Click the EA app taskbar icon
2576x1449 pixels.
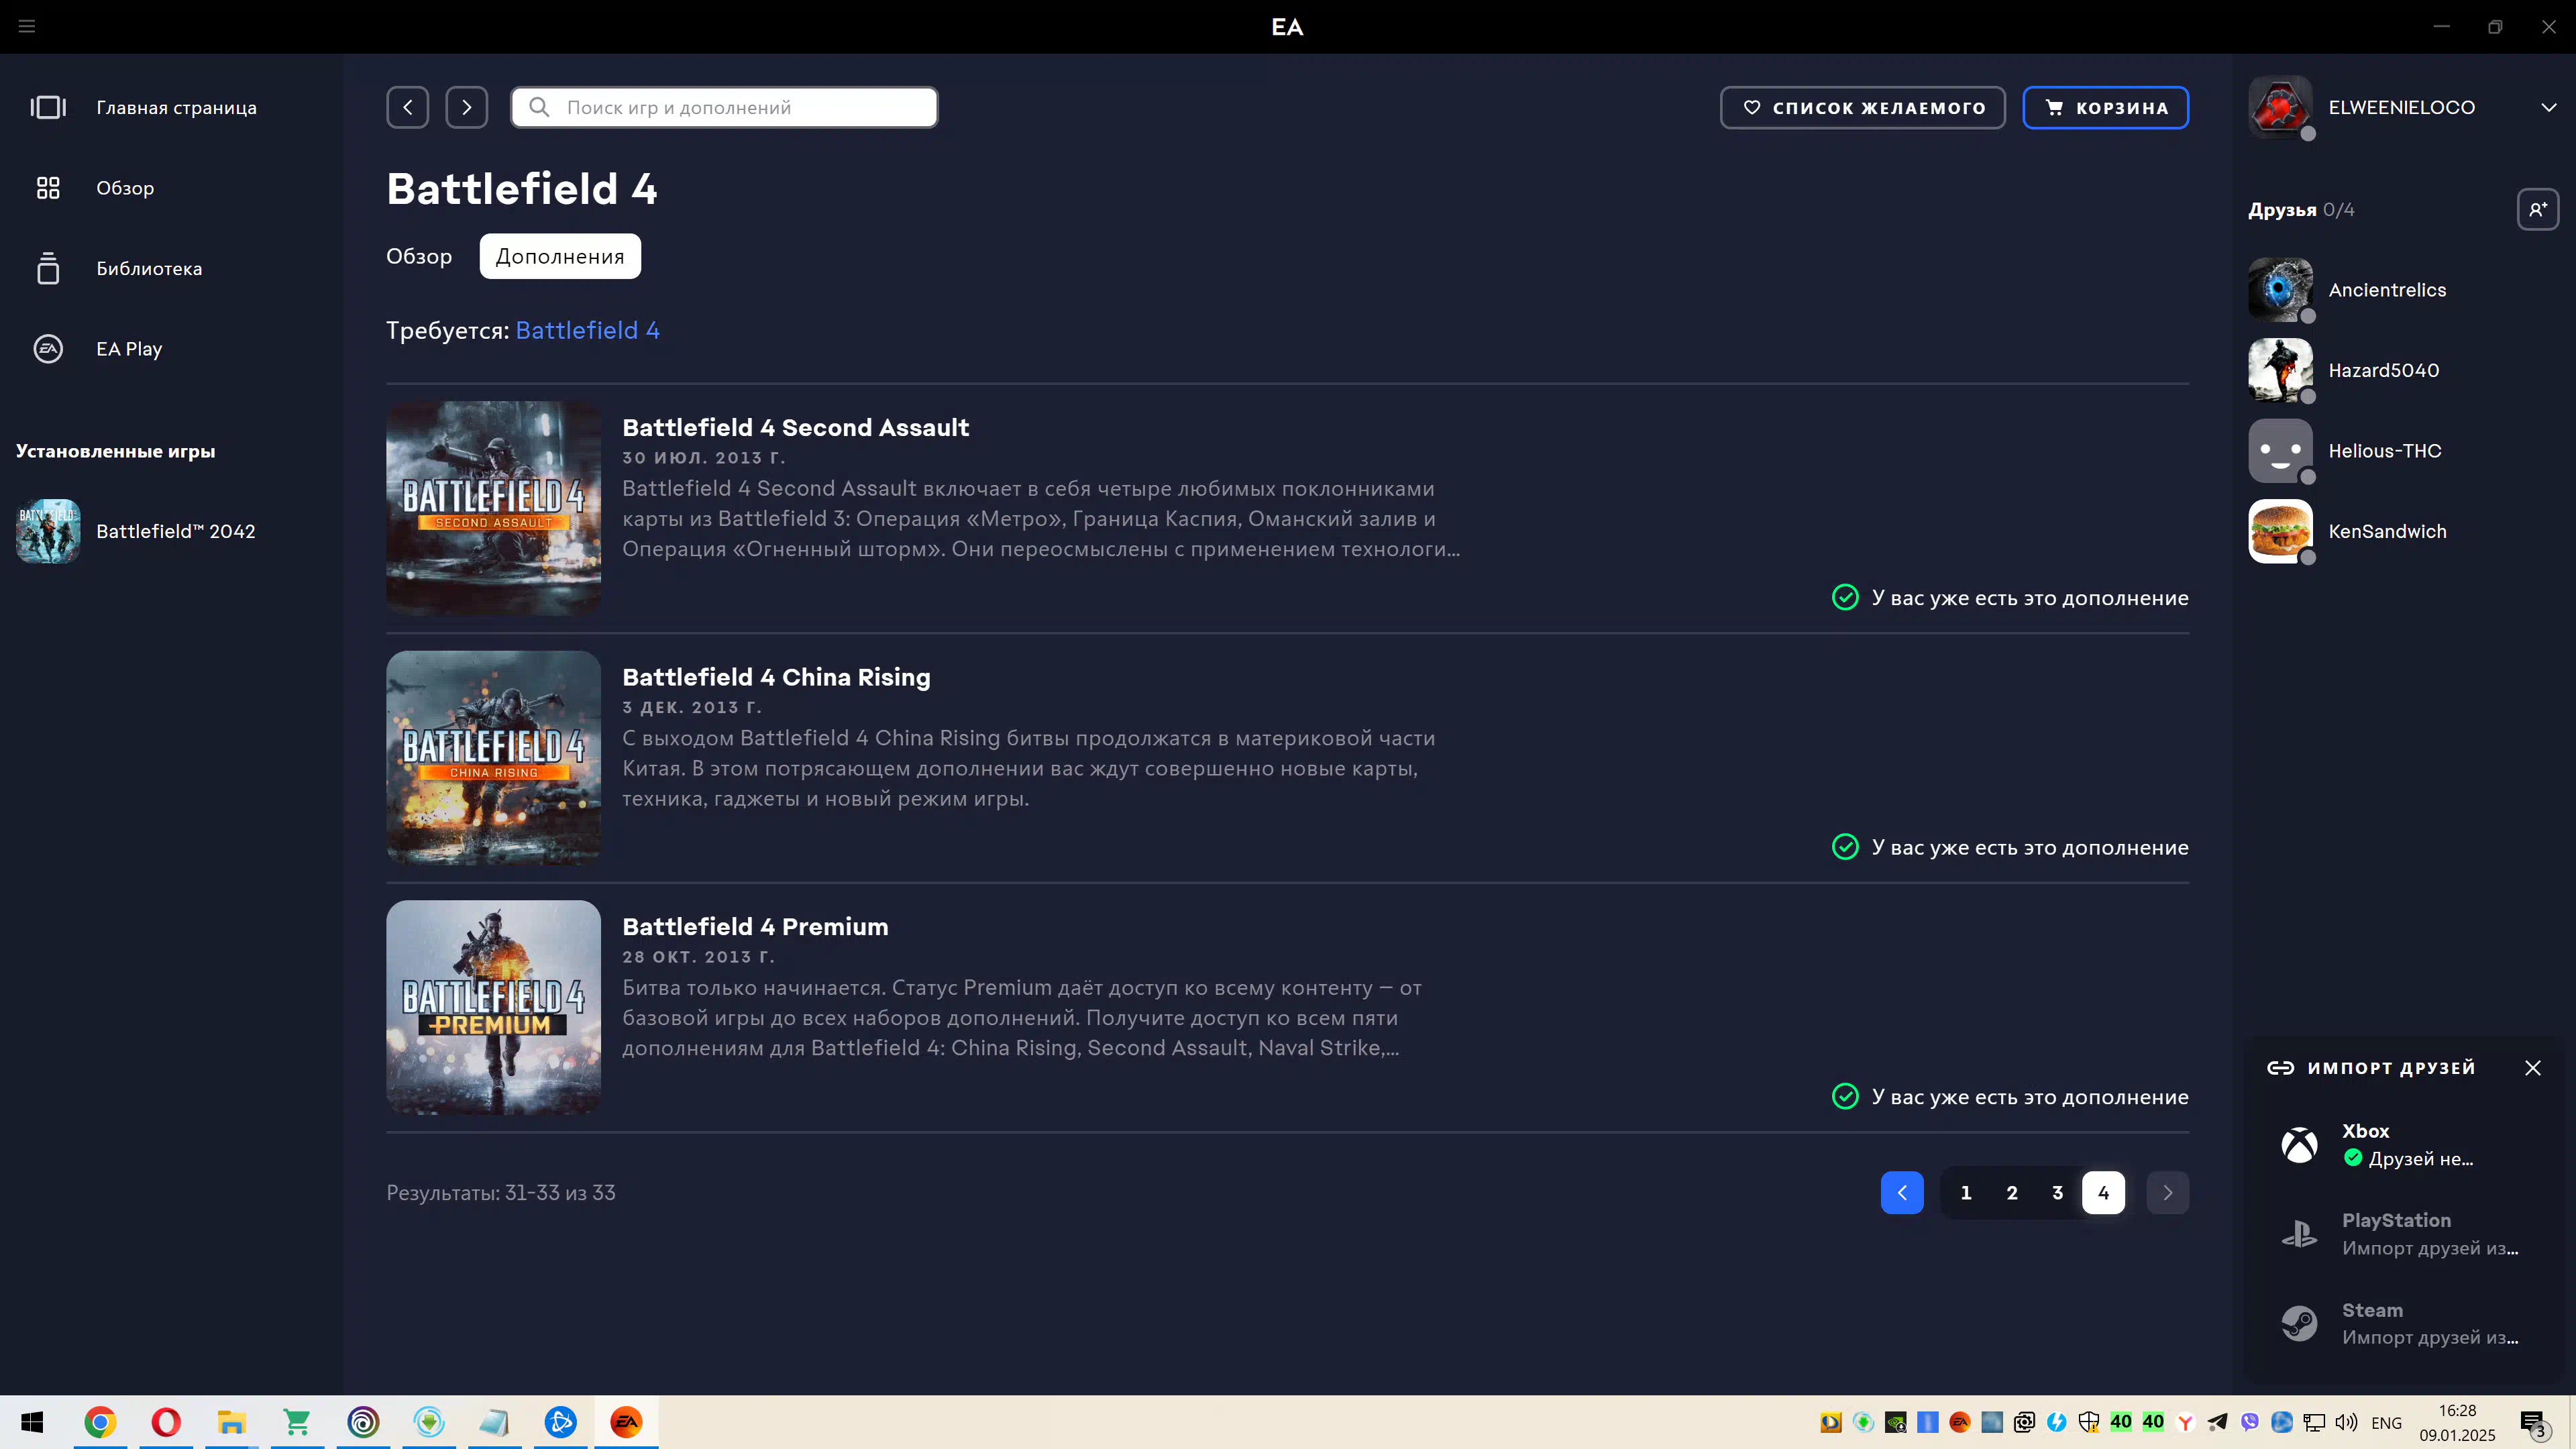pyautogui.click(x=626, y=1422)
